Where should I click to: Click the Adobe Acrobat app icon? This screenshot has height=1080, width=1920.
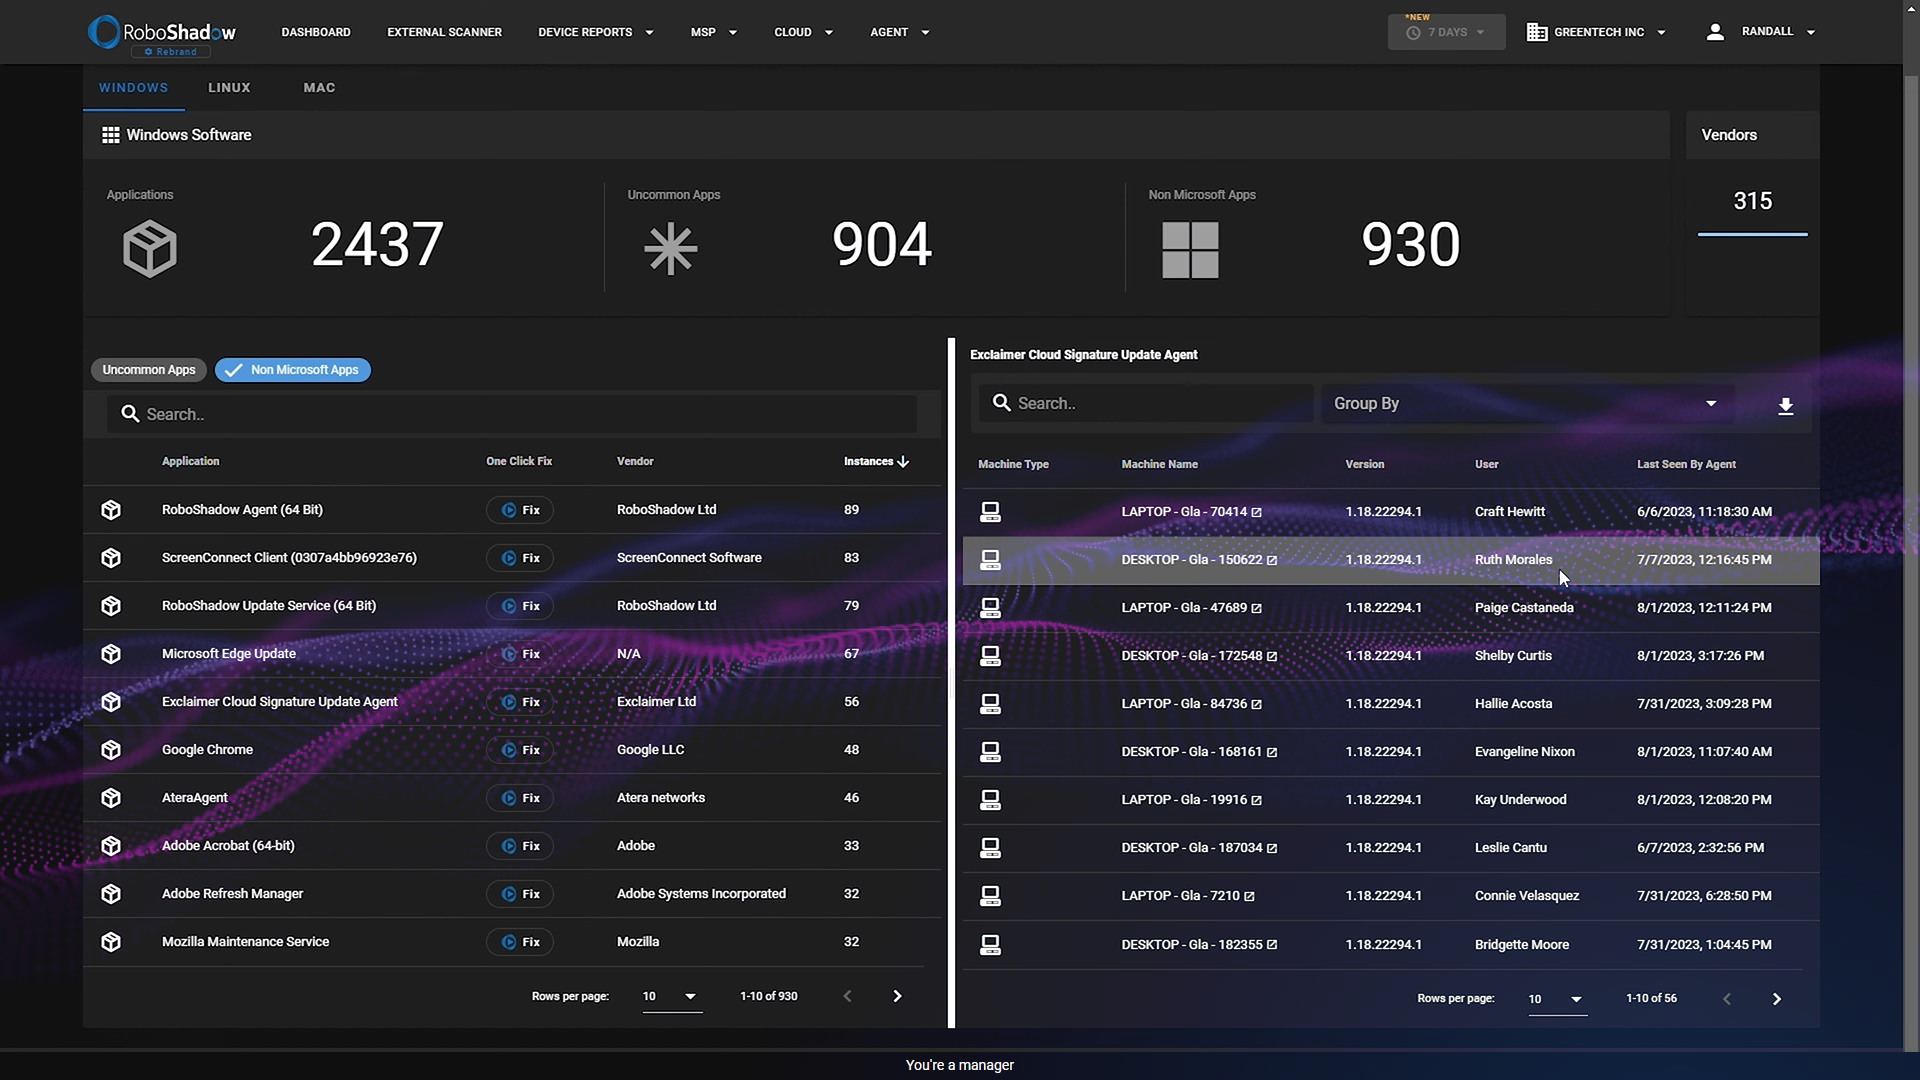click(x=111, y=844)
